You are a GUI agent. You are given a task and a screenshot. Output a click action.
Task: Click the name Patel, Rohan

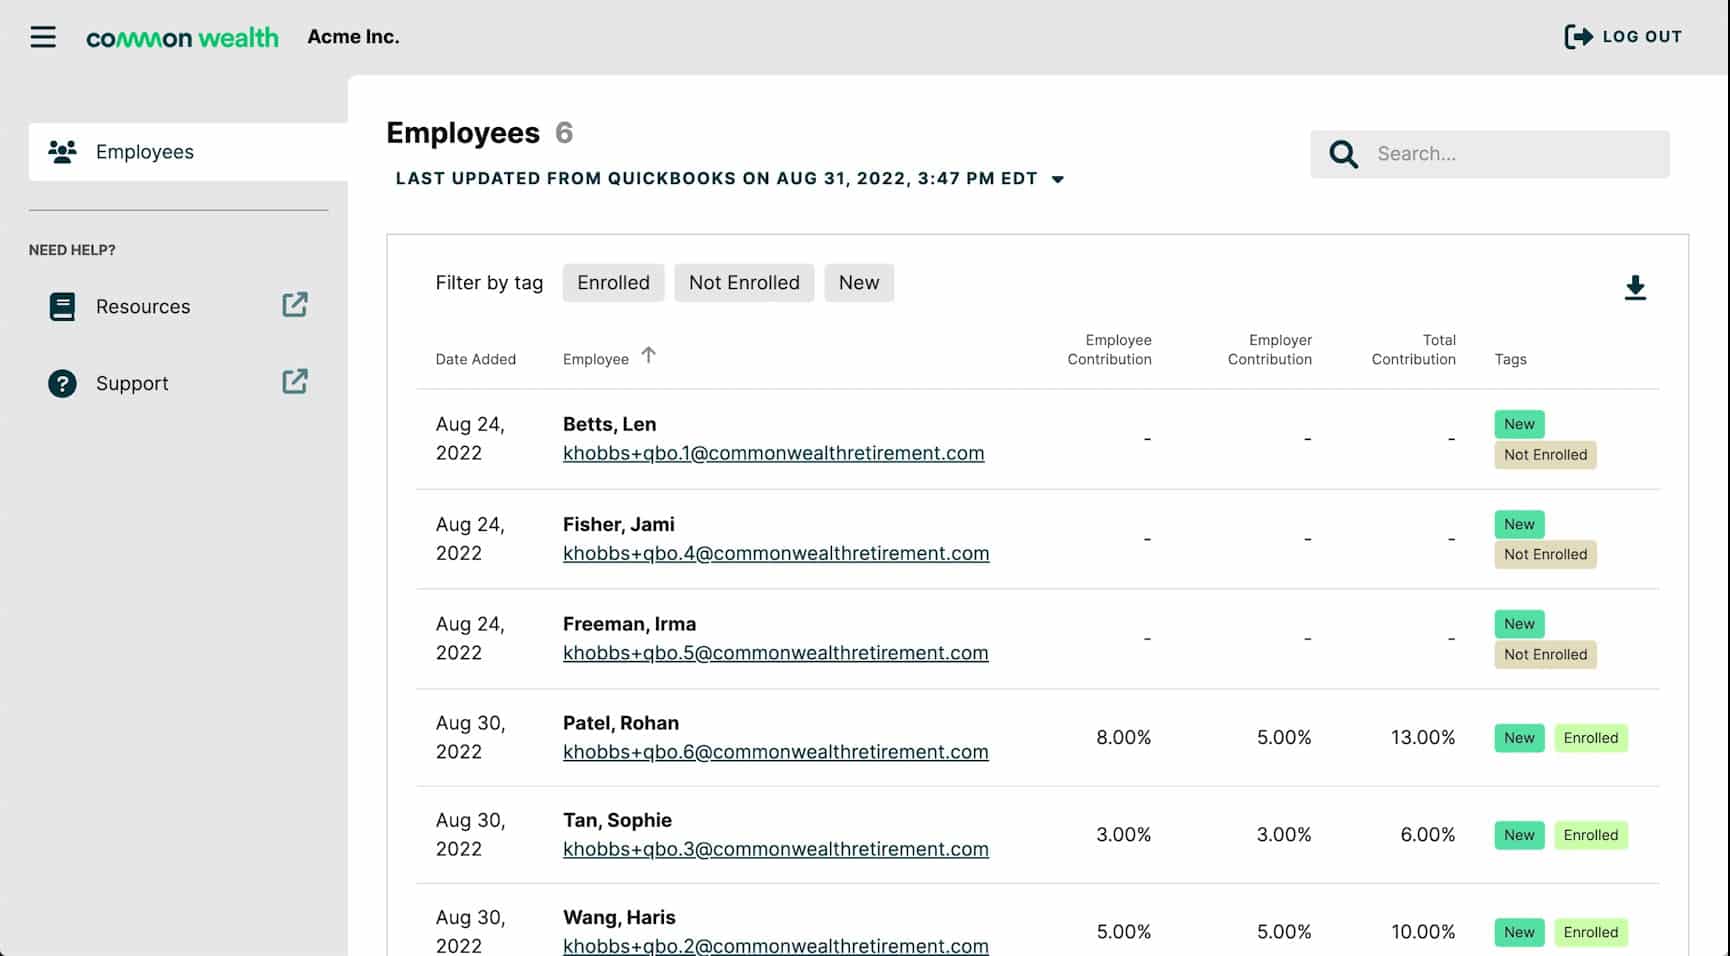pos(620,723)
